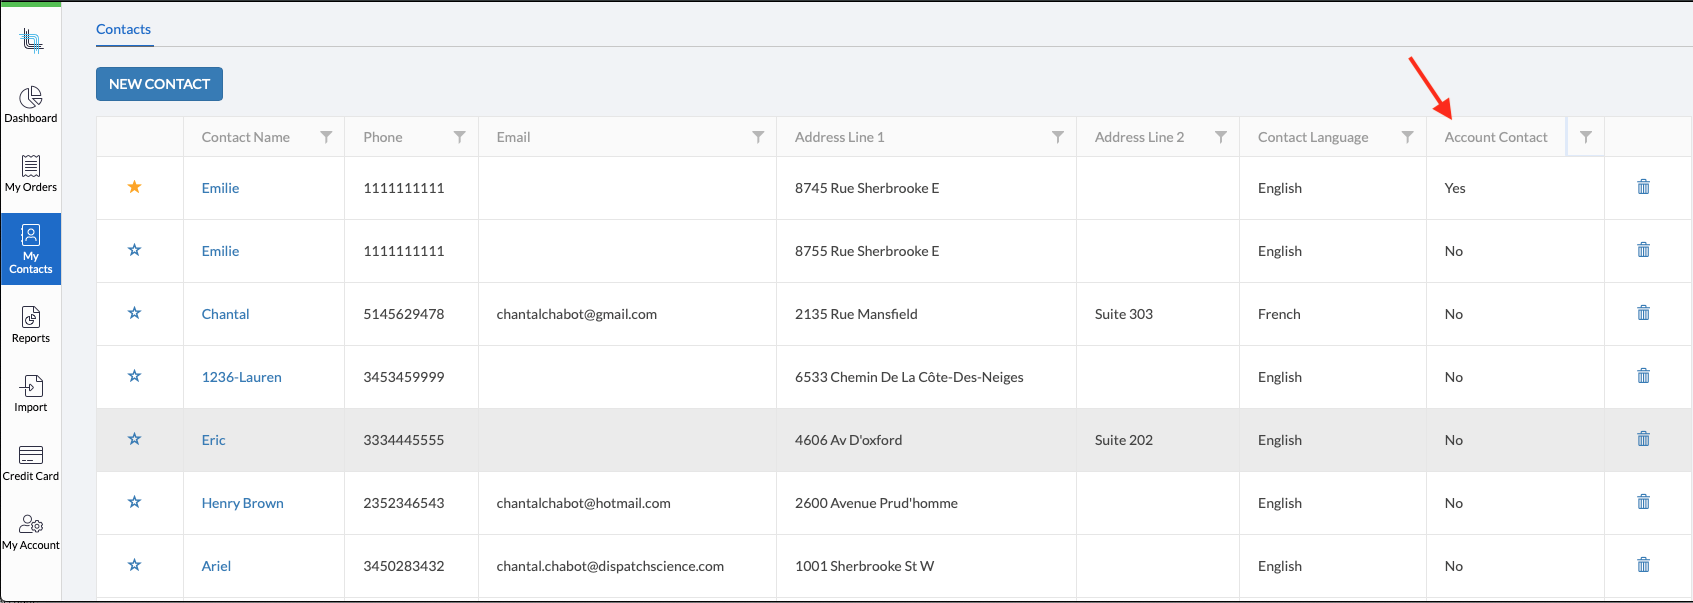
Task: Unfavorite Emilie at 8745 Rue Sherbrooke
Action: click(134, 187)
